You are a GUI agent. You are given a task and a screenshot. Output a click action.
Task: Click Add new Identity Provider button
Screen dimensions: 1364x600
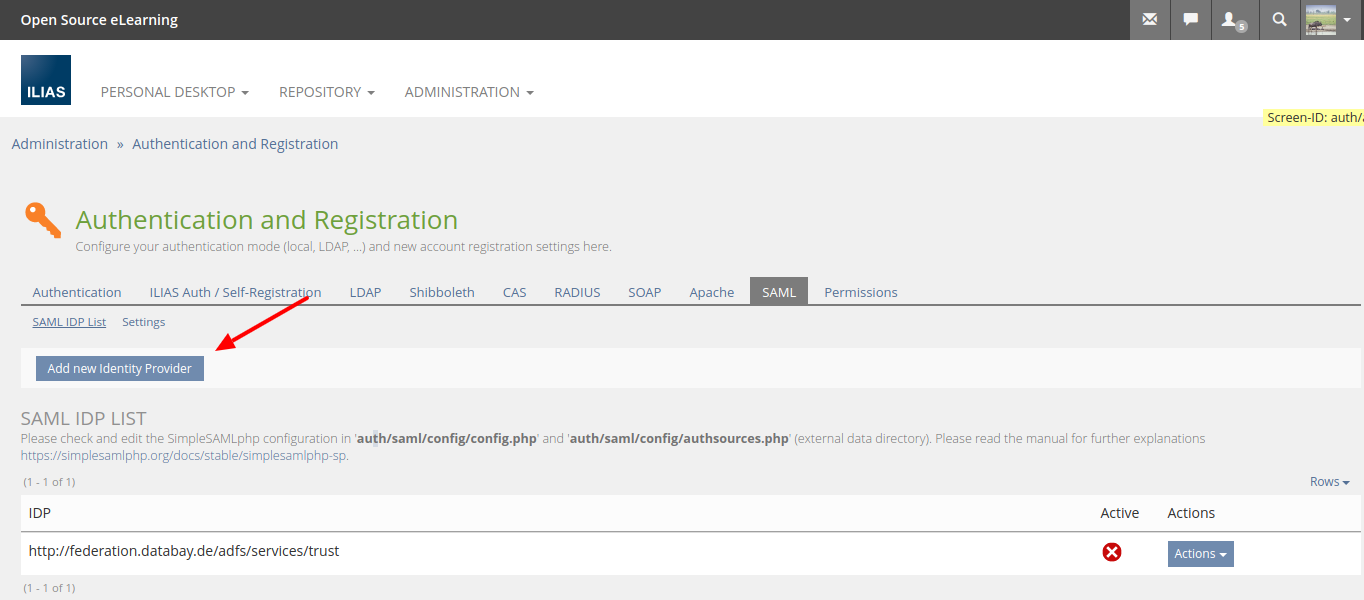pyautogui.click(x=120, y=368)
